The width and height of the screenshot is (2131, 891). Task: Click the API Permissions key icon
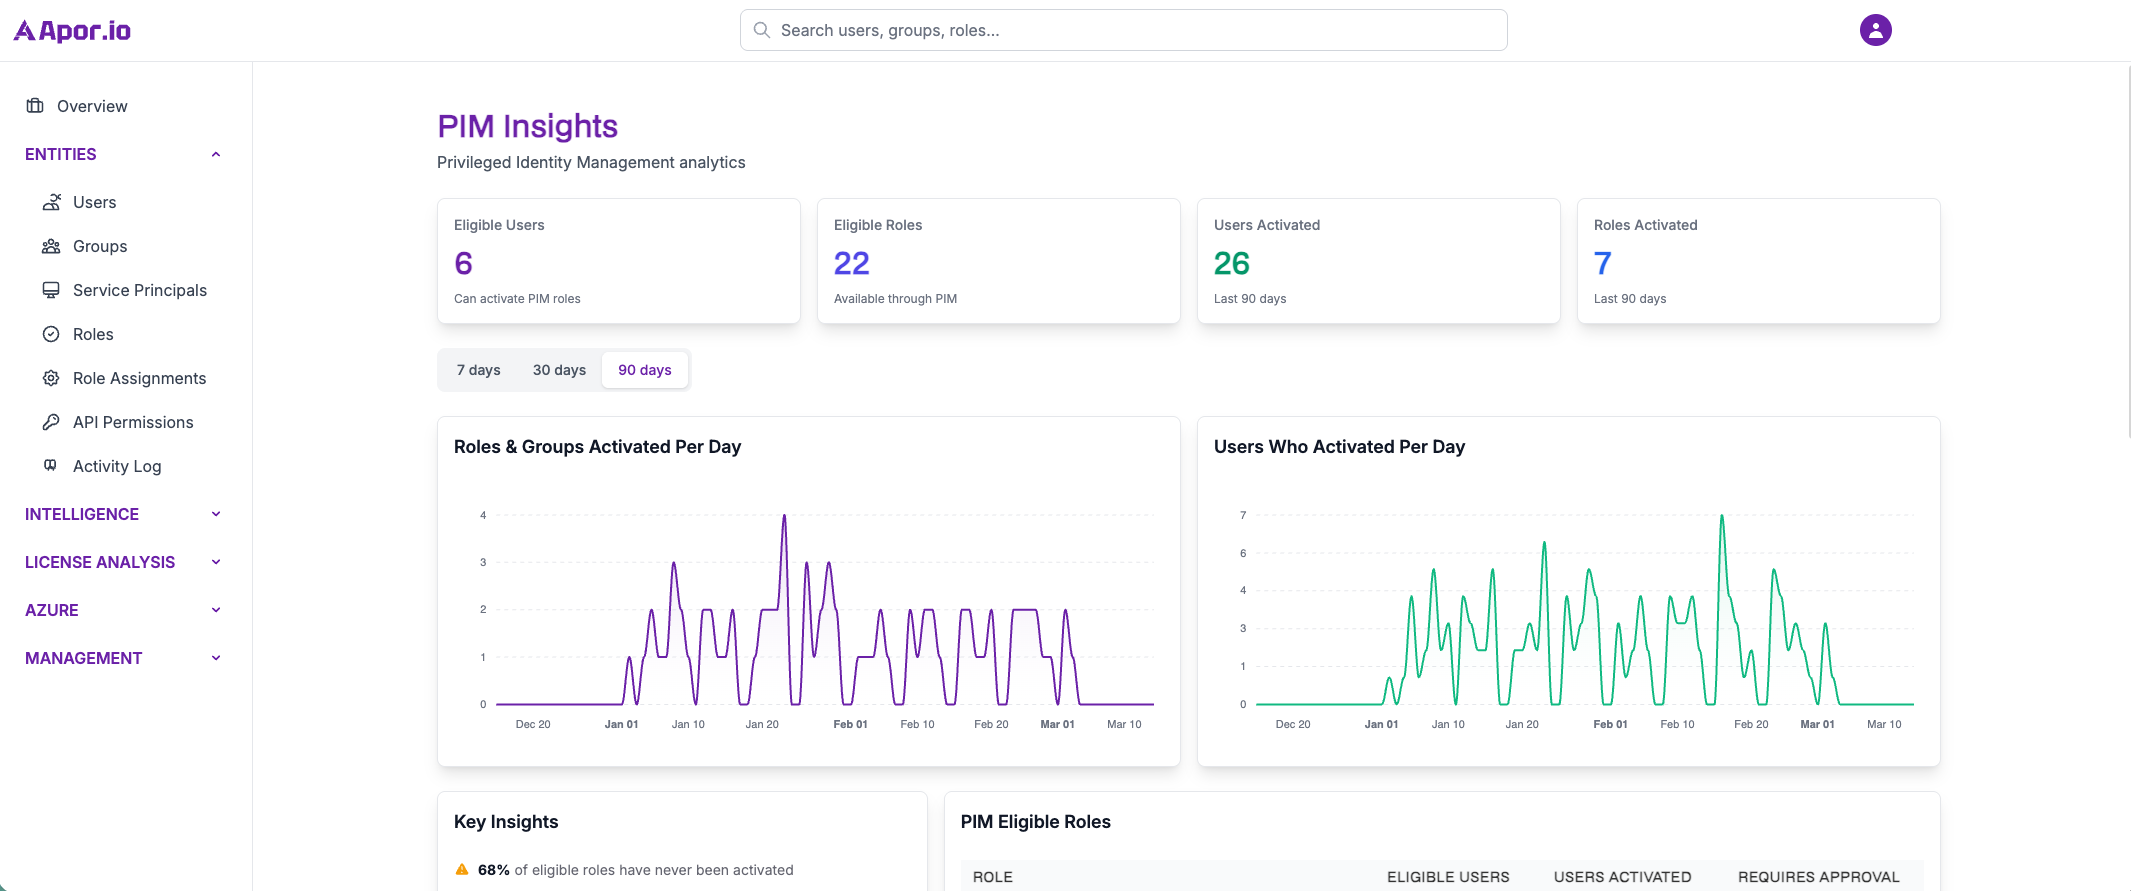(x=51, y=422)
